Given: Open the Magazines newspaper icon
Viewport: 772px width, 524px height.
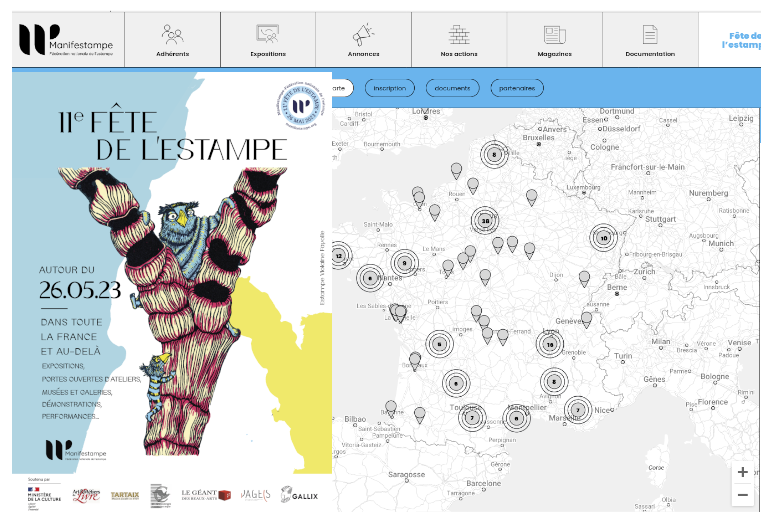Looking at the screenshot, I should tap(554, 35).
